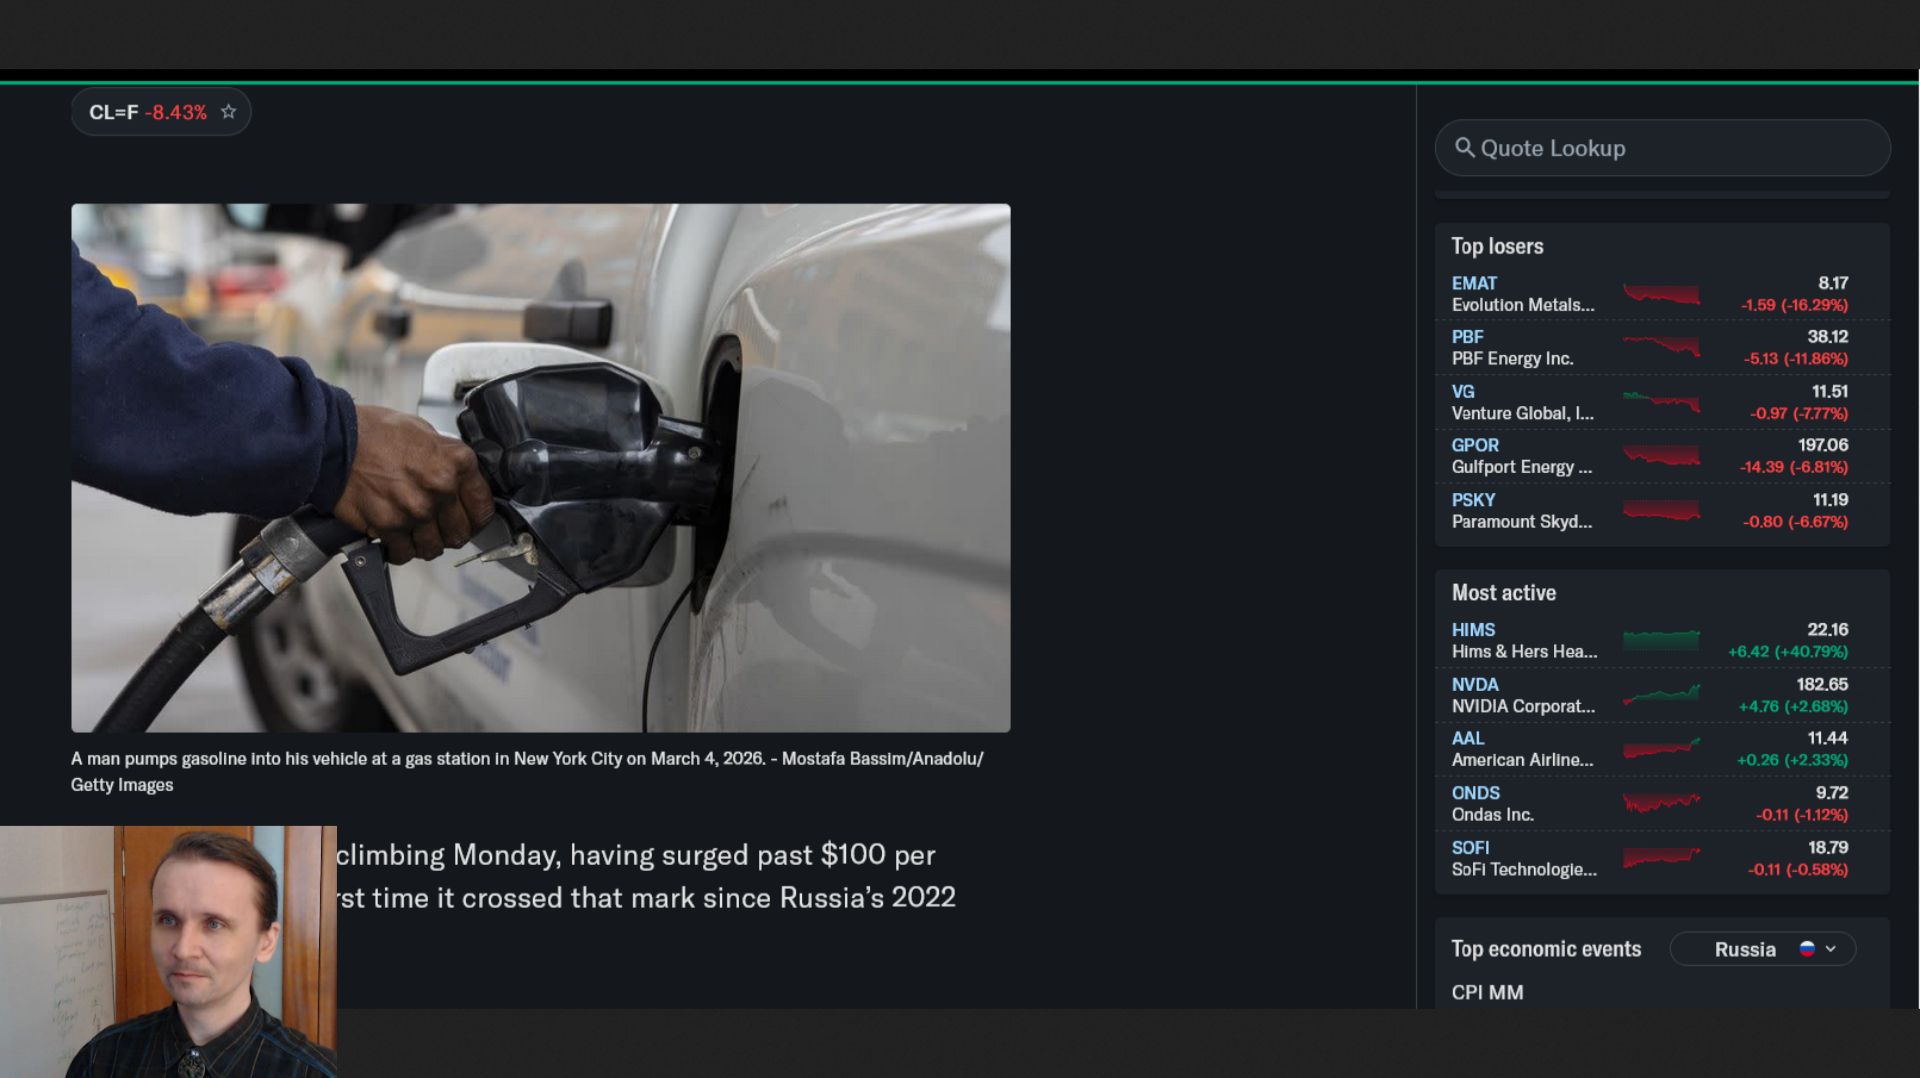Open the Russia country dropdown

[x=1763, y=949]
